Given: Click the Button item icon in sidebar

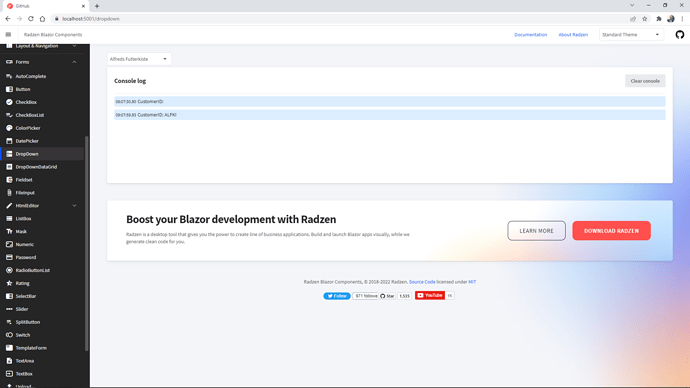Looking at the screenshot, I should (x=9, y=89).
